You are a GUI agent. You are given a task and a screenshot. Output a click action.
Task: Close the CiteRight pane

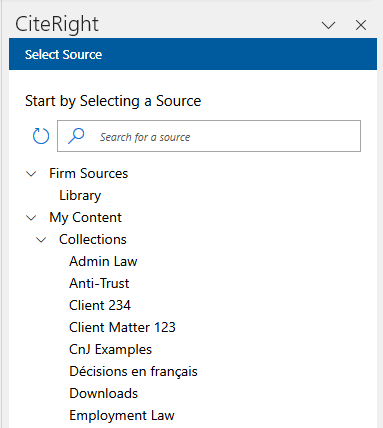click(361, 25)
